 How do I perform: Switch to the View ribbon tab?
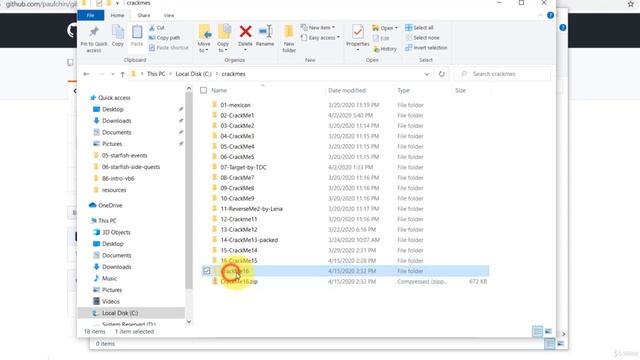[x=169, y=16]
